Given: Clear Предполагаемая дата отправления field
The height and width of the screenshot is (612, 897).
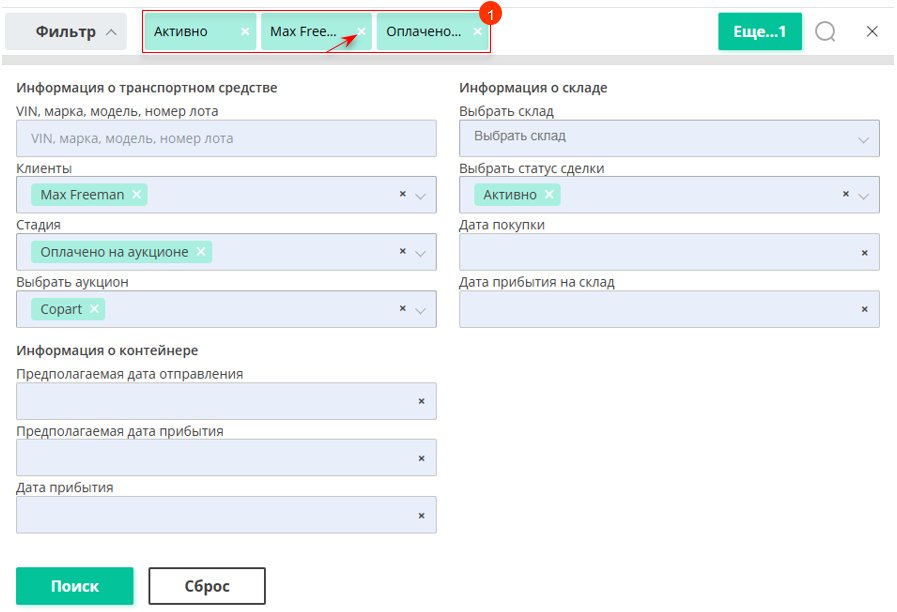Looking at the screenshot, I should click(421, 401).
